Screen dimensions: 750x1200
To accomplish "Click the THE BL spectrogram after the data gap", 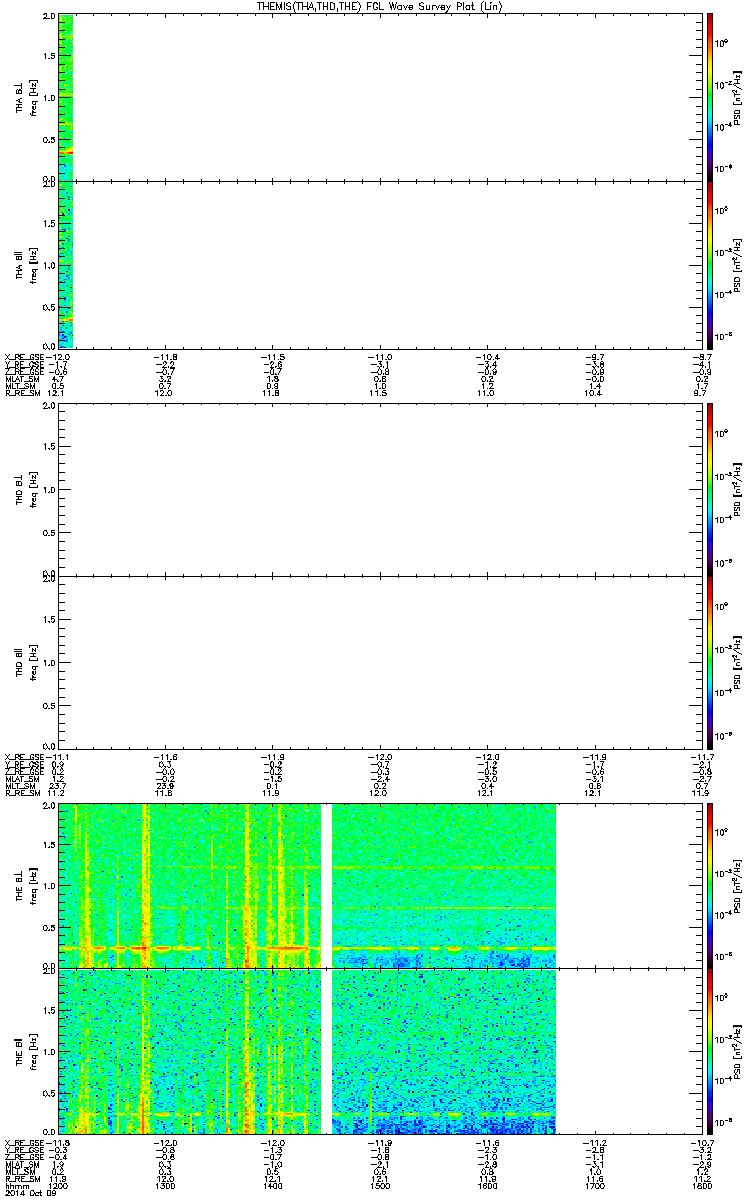I will pos(443,884).
